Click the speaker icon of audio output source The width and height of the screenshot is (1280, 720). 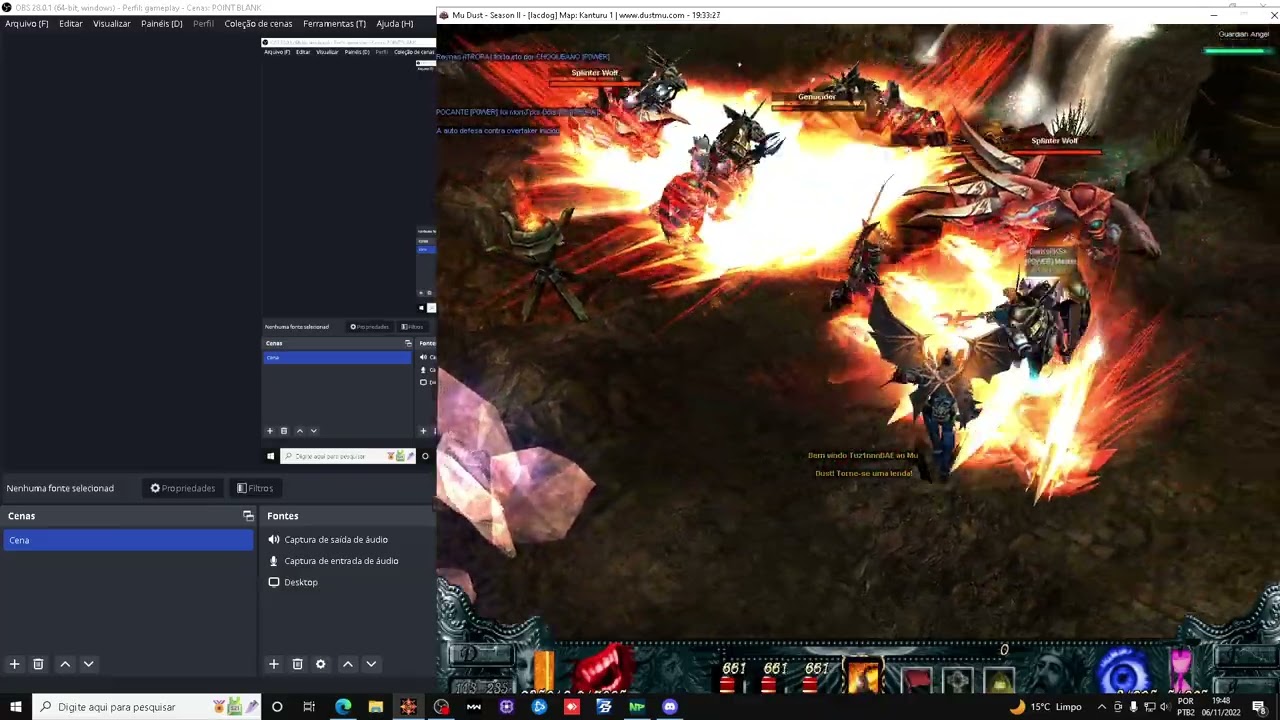(274, 540)
